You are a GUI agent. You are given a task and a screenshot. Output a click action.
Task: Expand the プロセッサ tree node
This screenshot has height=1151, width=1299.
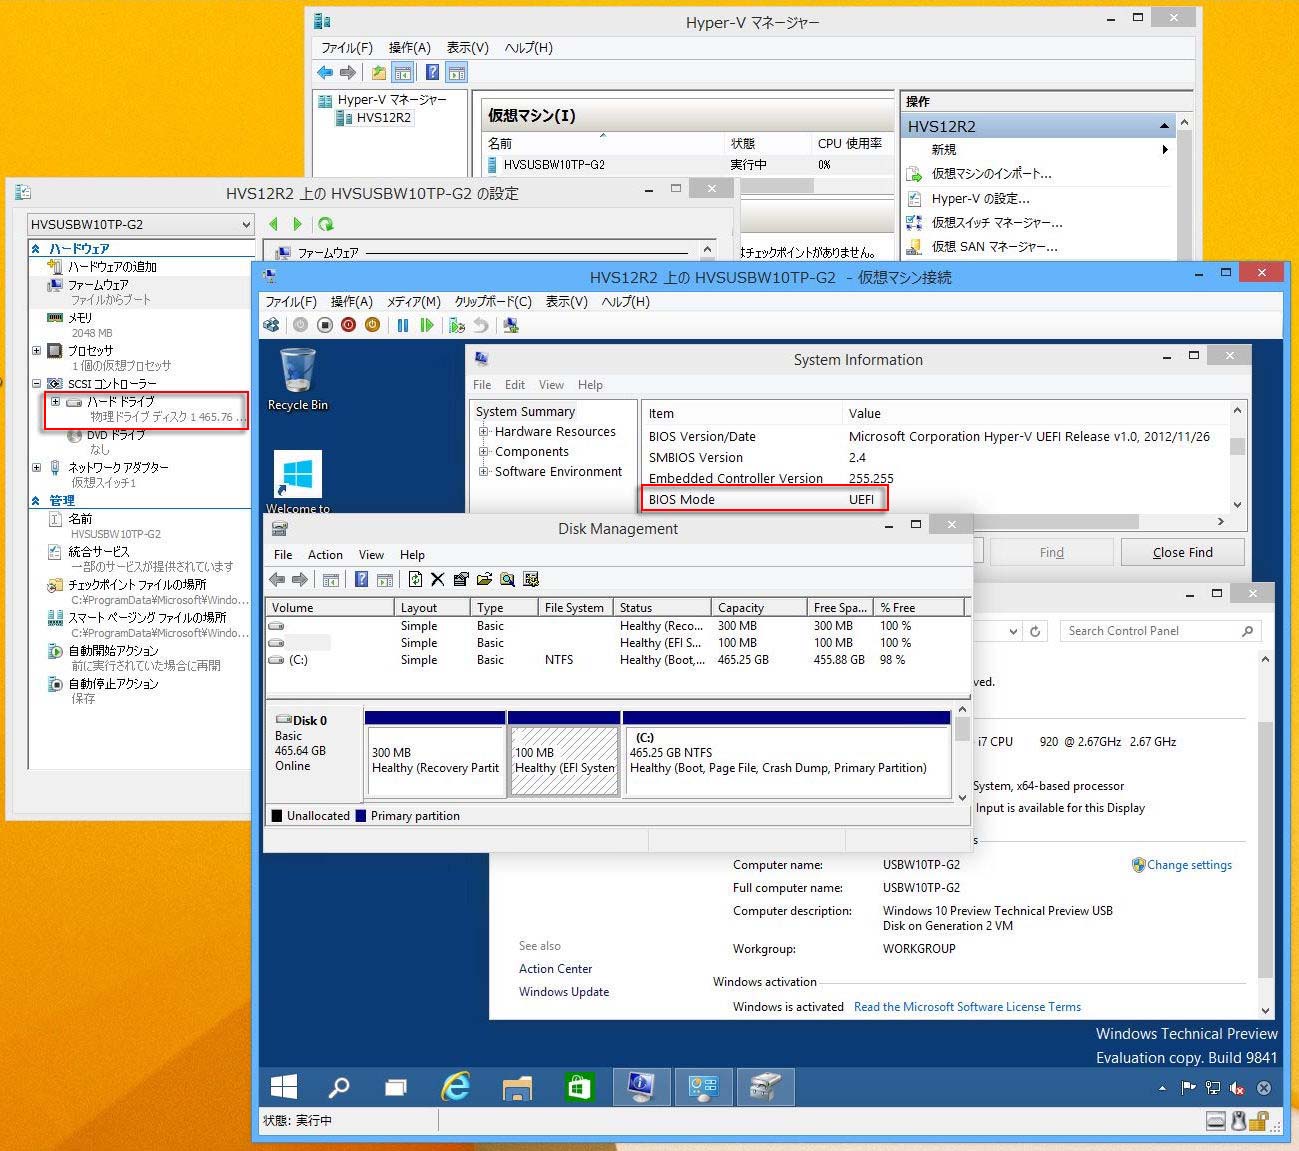(x=37, y=350)
